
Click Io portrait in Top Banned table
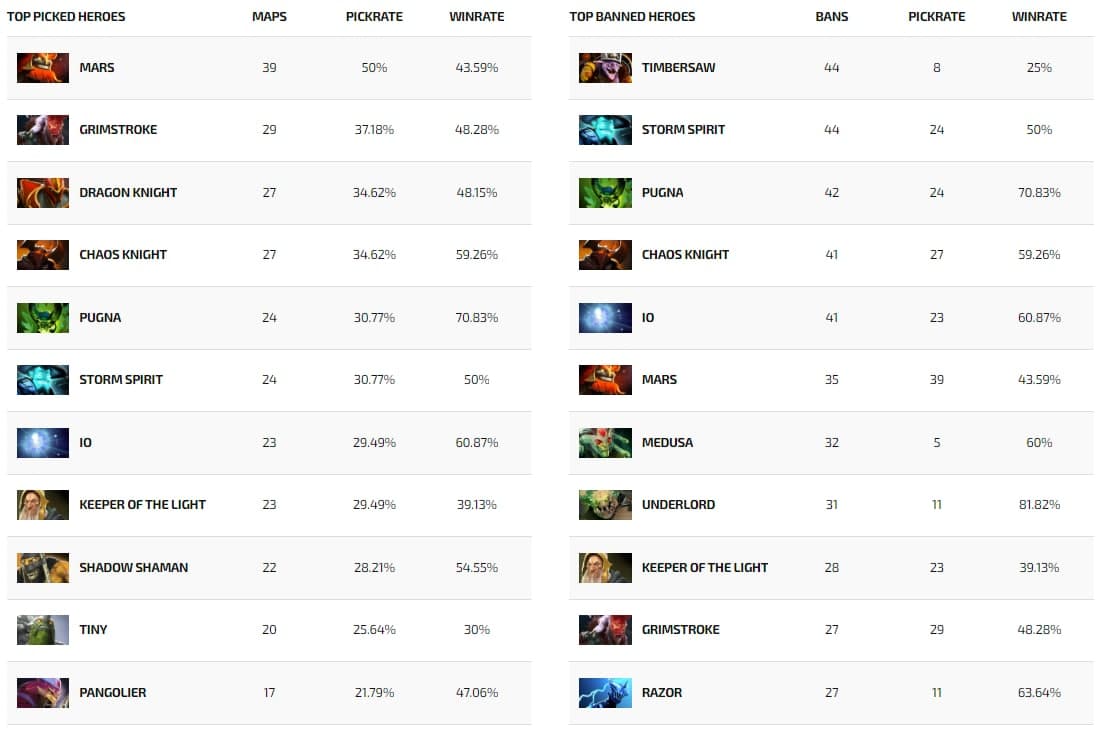605,317
